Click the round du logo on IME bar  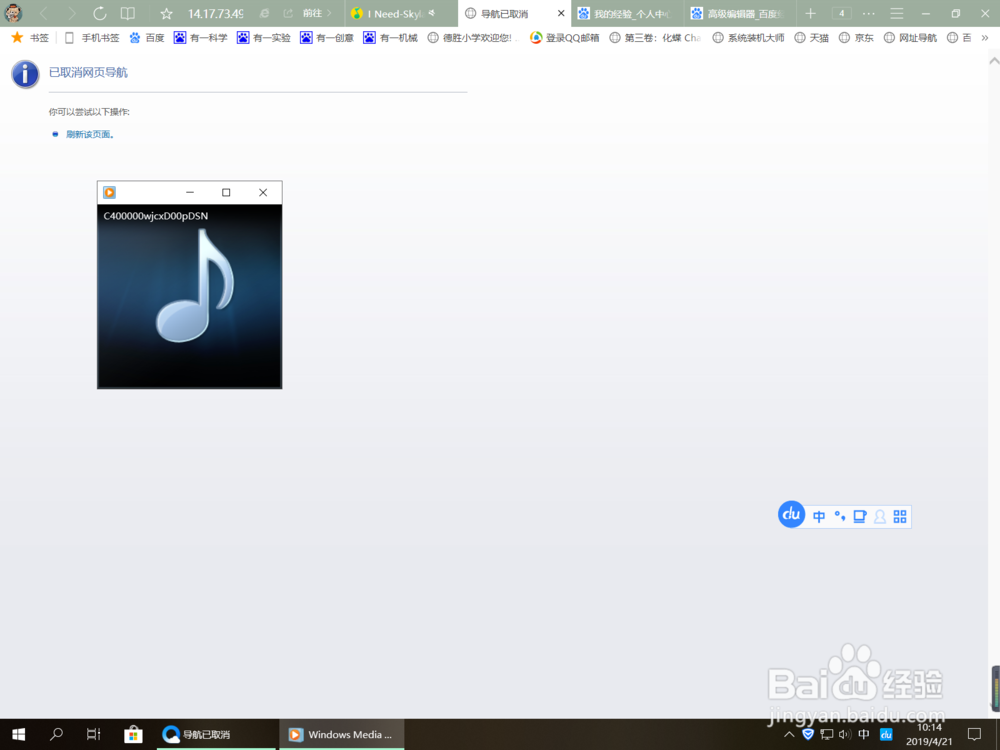point(791,515)
